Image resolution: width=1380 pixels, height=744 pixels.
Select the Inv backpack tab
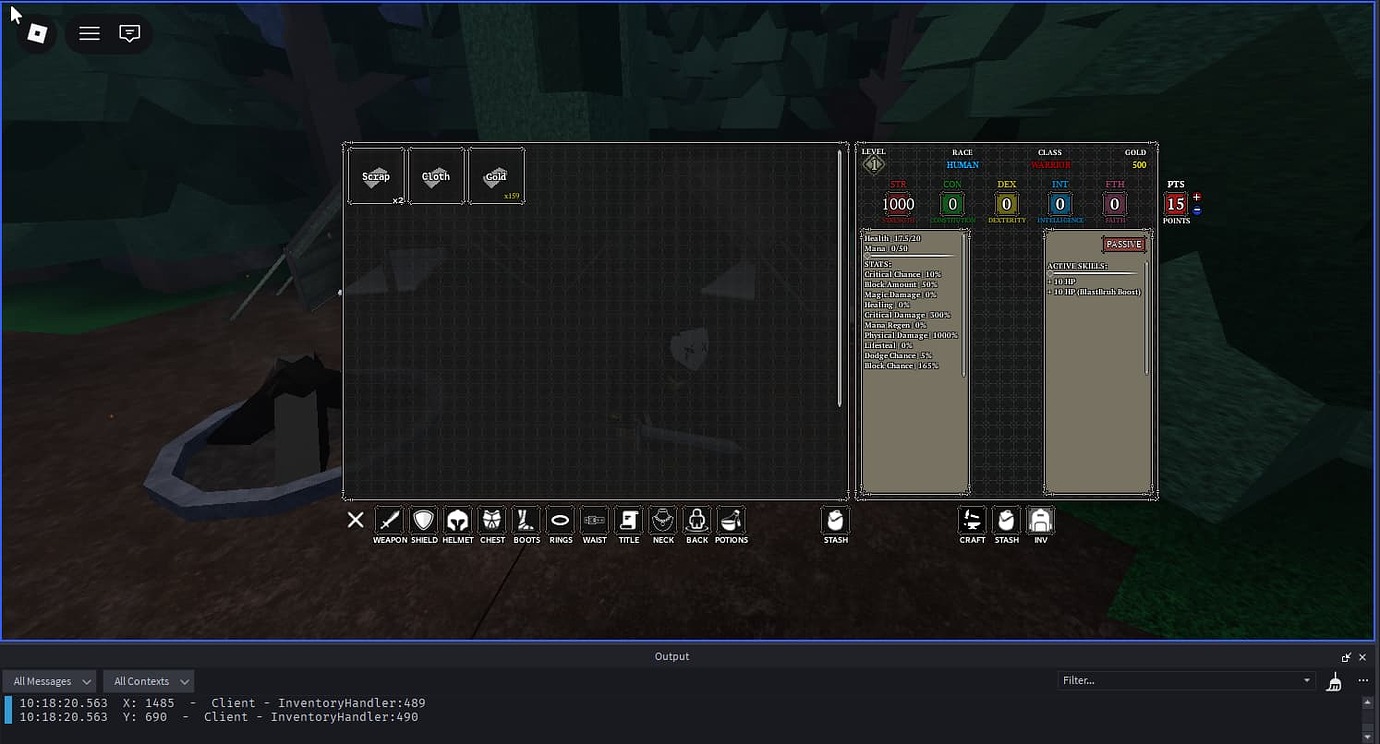click(1041, 521)
